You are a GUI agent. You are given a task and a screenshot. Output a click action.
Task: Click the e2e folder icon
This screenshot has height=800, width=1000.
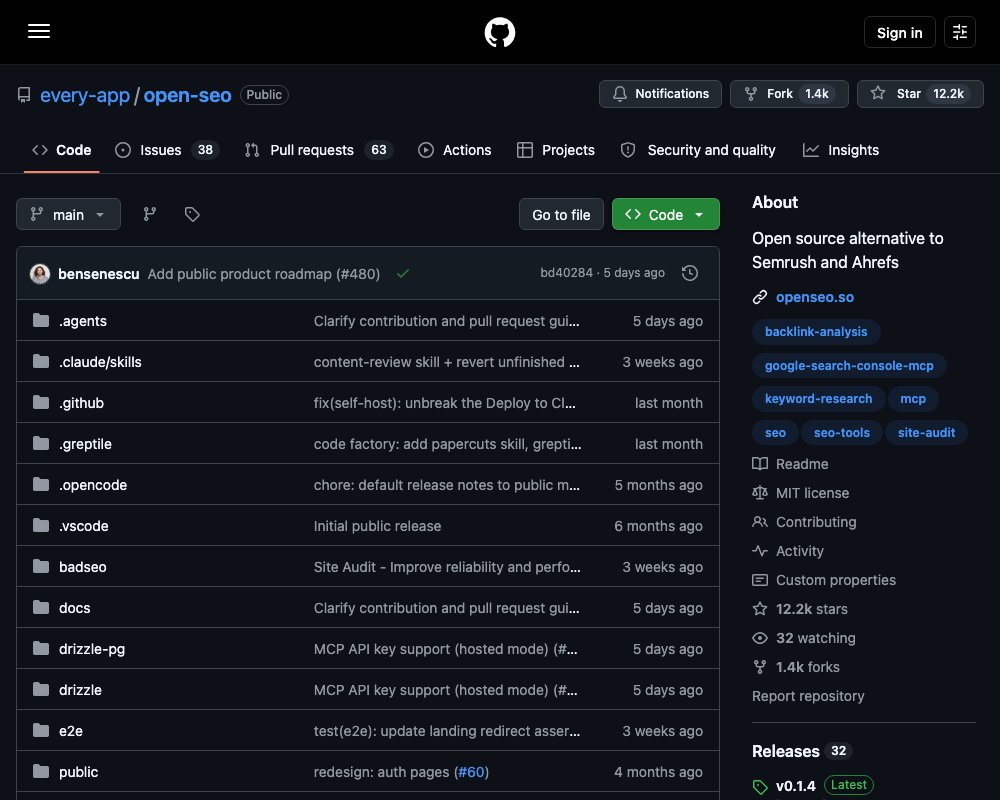pyautogui.click(x=41, y=730)
